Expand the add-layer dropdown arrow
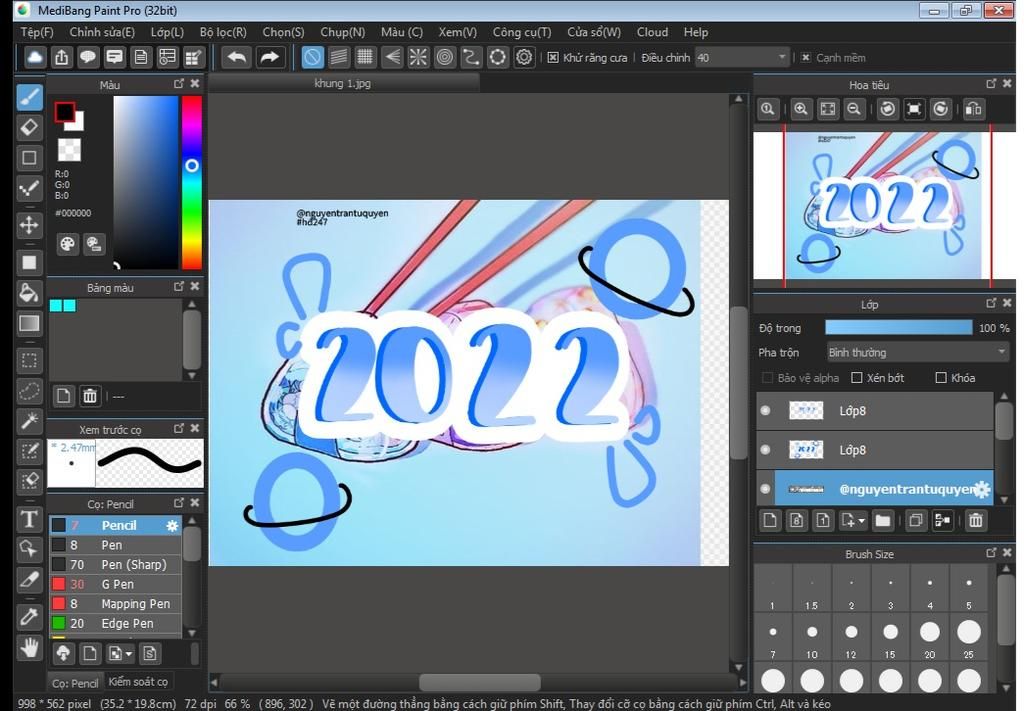 pyautogui.click(x=862, y=521)
